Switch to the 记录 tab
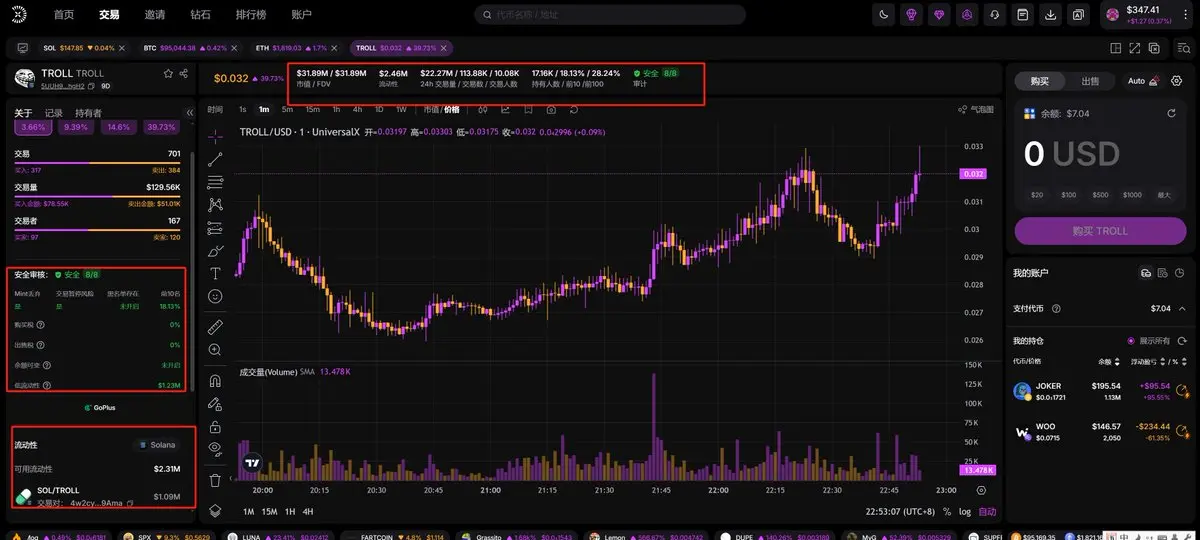This screenshot has height=540, width=1200. [x=53, y=113]
